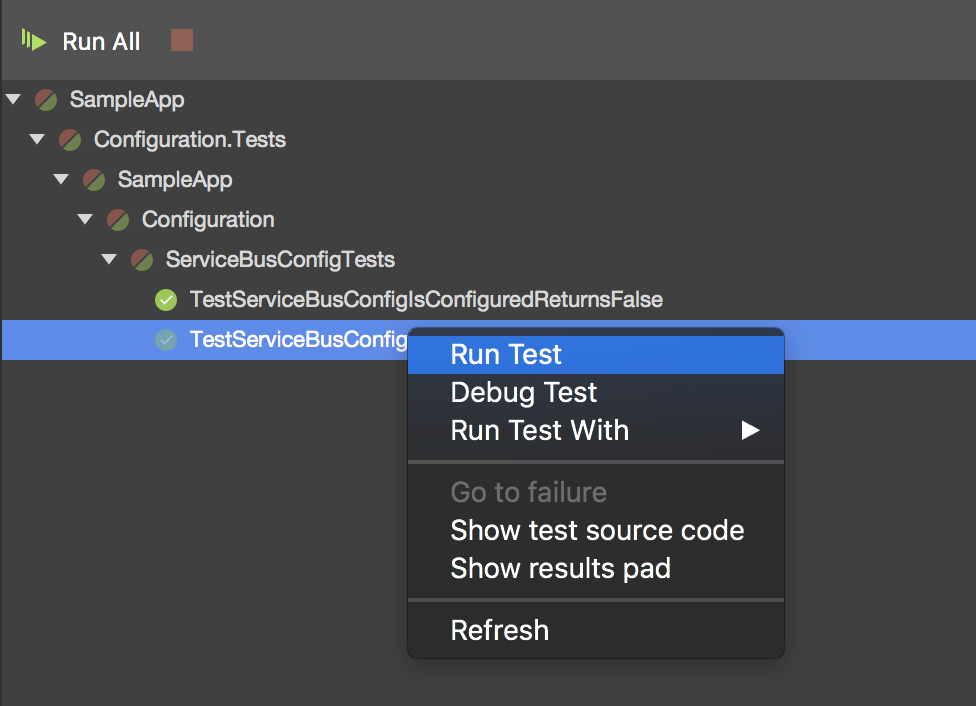The image size is (976, 706).
Task: Click the ServiceBusConfigTests status icon
Action: [142, 260]
